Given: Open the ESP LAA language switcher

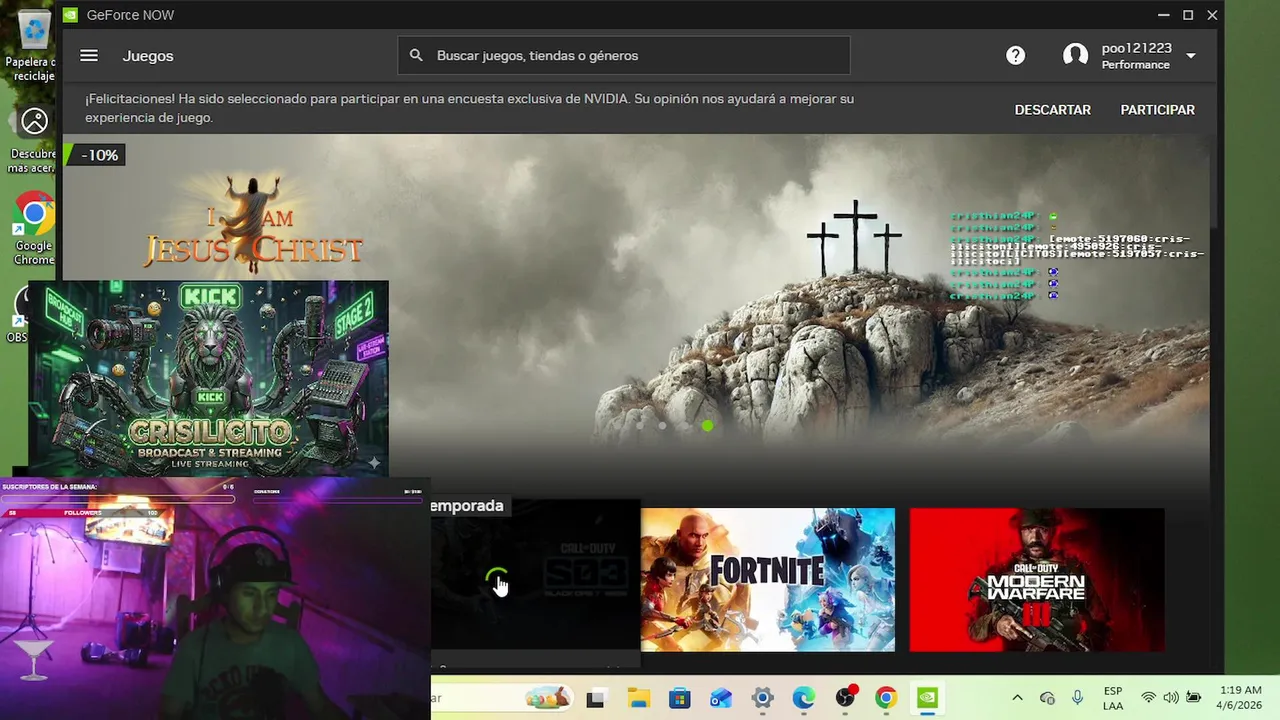Looking at the screenshot, I should pos(1113,698).
